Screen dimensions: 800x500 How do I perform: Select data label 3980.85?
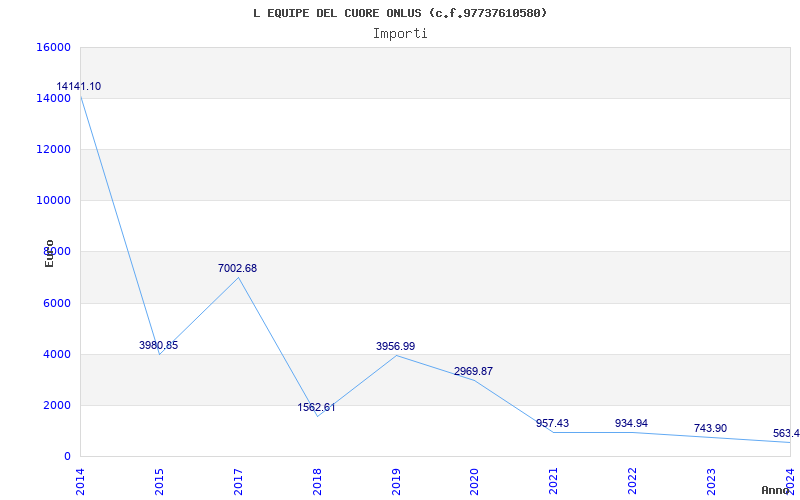(158, 345)
